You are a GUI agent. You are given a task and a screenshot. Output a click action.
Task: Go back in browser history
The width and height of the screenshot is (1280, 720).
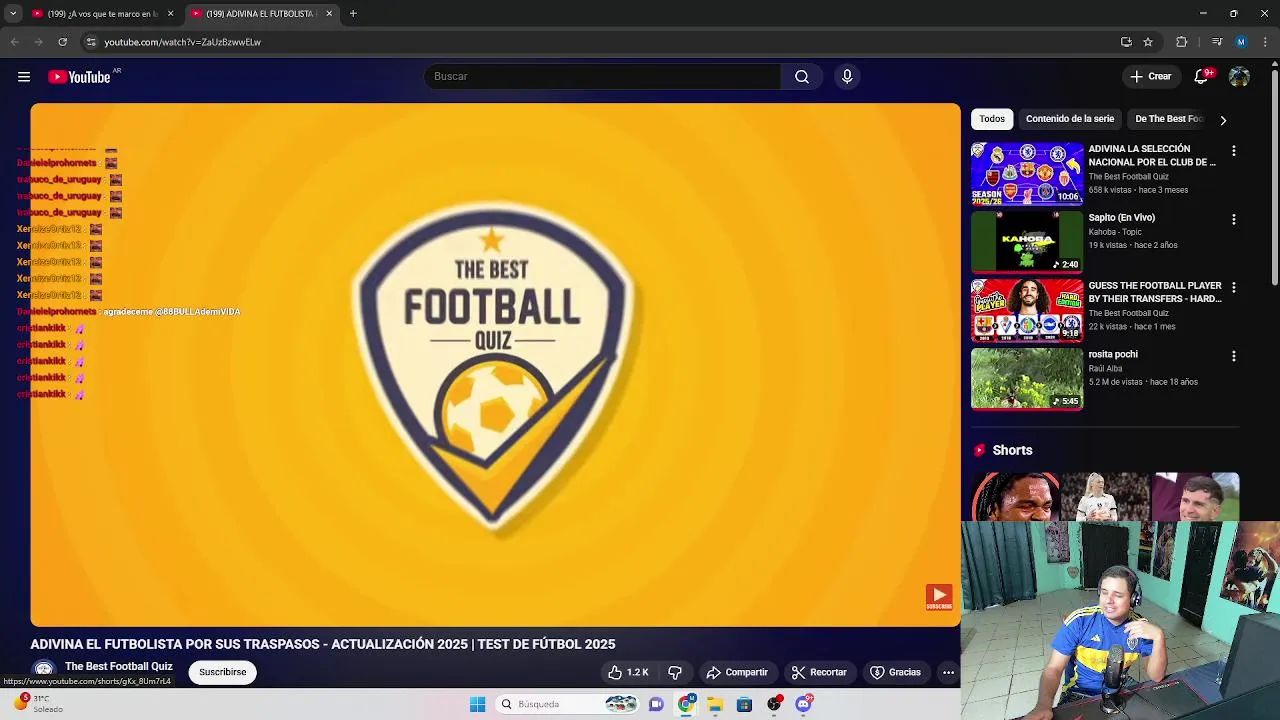coord(14,42)
